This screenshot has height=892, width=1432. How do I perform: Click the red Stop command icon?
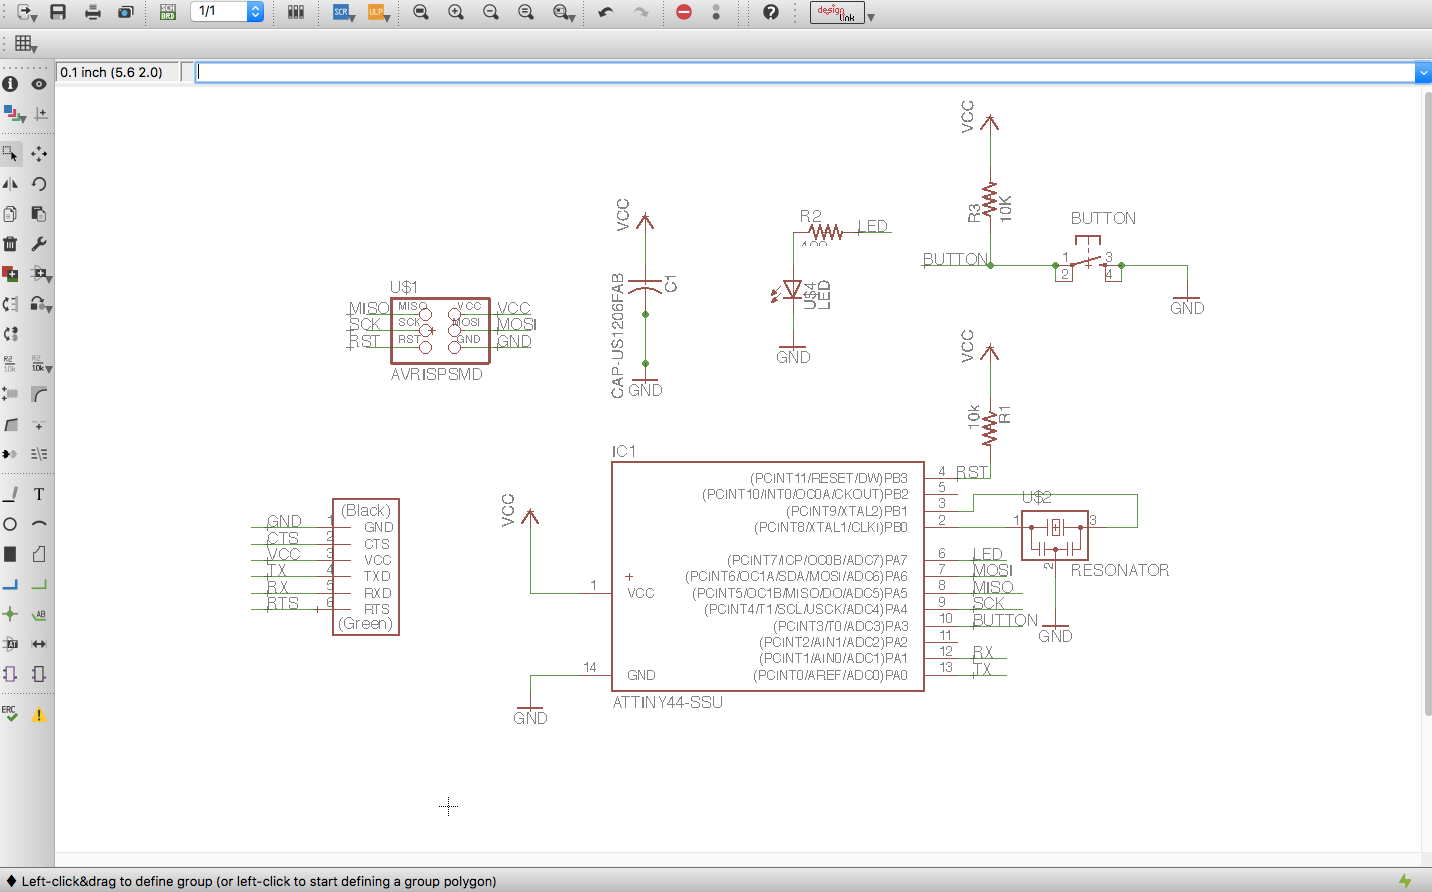684,12
